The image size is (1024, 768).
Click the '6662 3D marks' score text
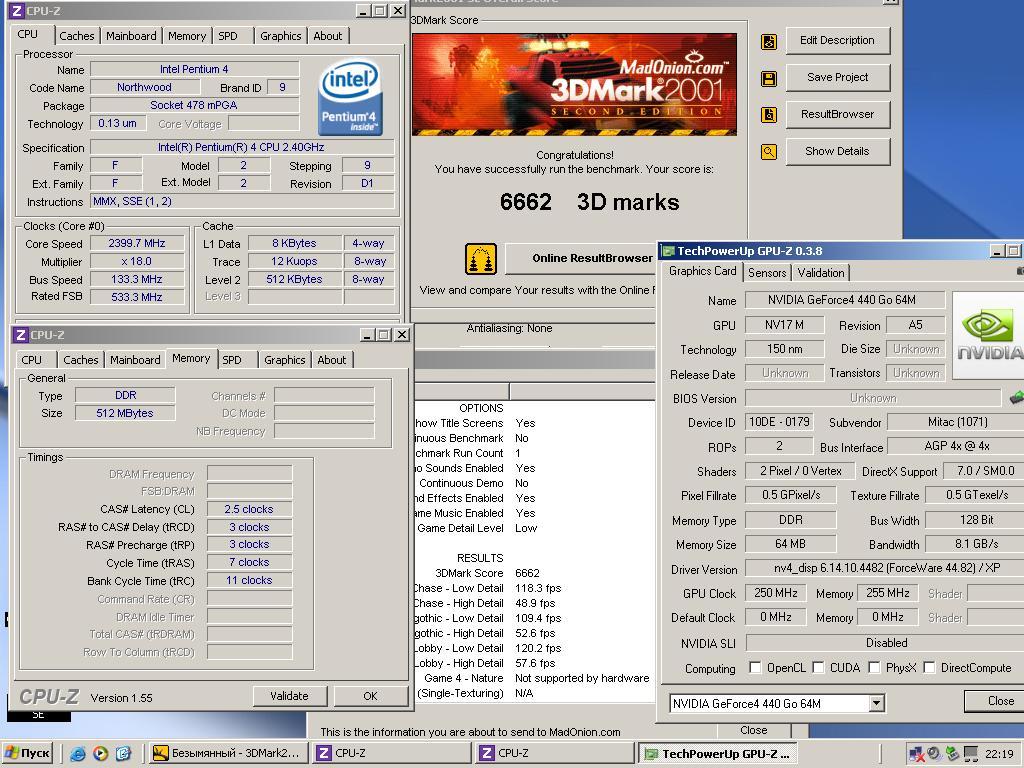tap(589, 202)
